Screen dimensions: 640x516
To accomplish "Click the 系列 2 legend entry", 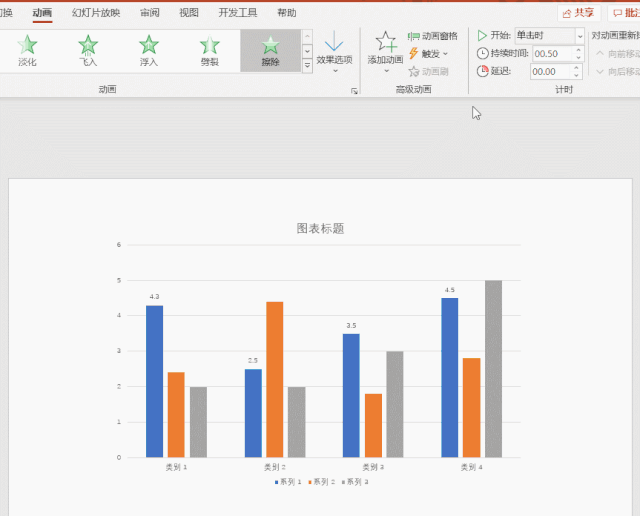I will point(322,482).
